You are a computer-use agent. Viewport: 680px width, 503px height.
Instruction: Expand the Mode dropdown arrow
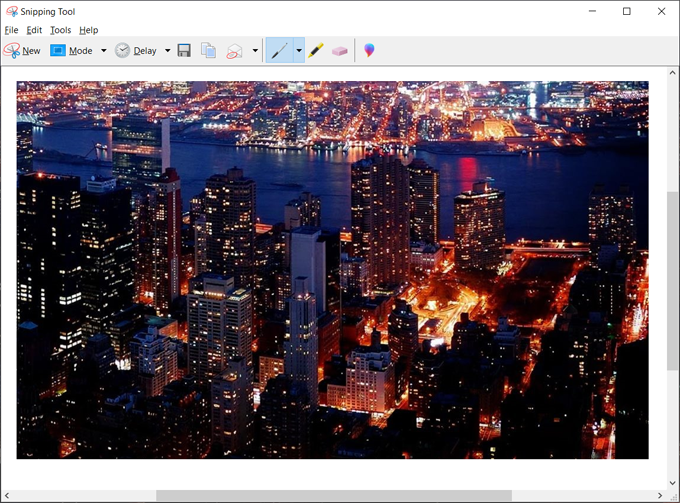[x=103, y=51]
